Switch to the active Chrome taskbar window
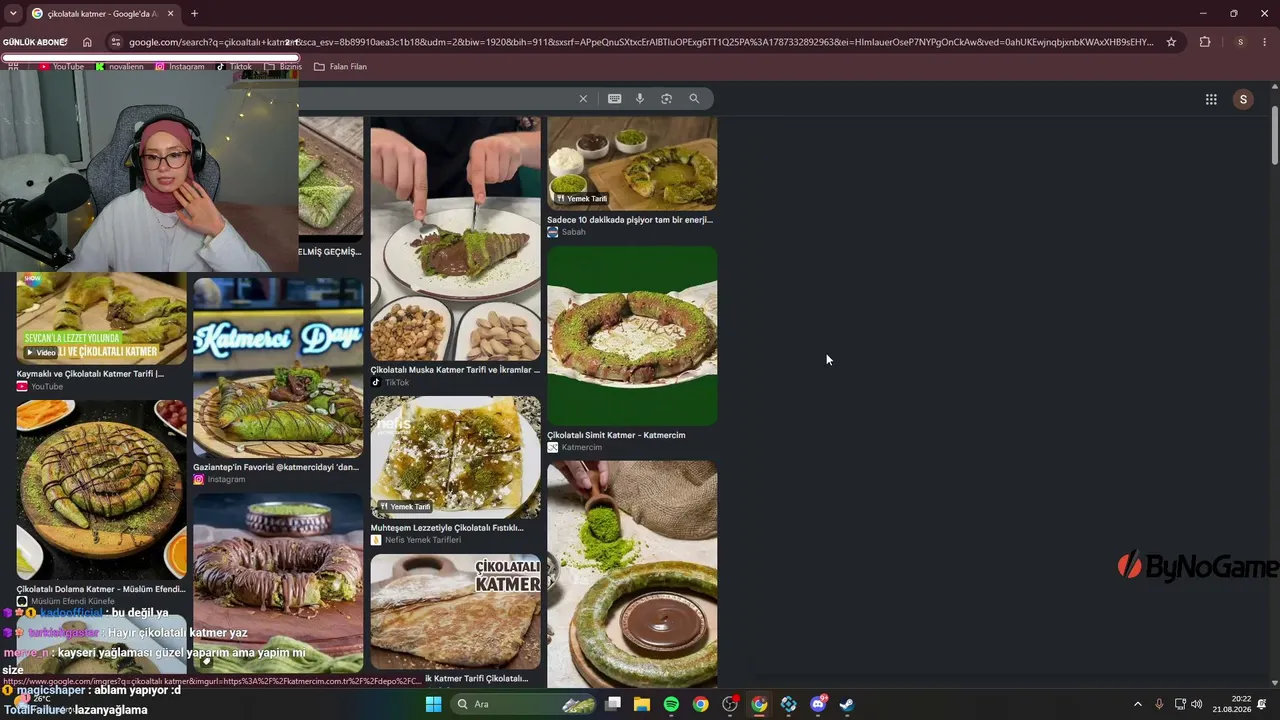The height and width of the screenshot is (720, 1280). coord(759,704)
